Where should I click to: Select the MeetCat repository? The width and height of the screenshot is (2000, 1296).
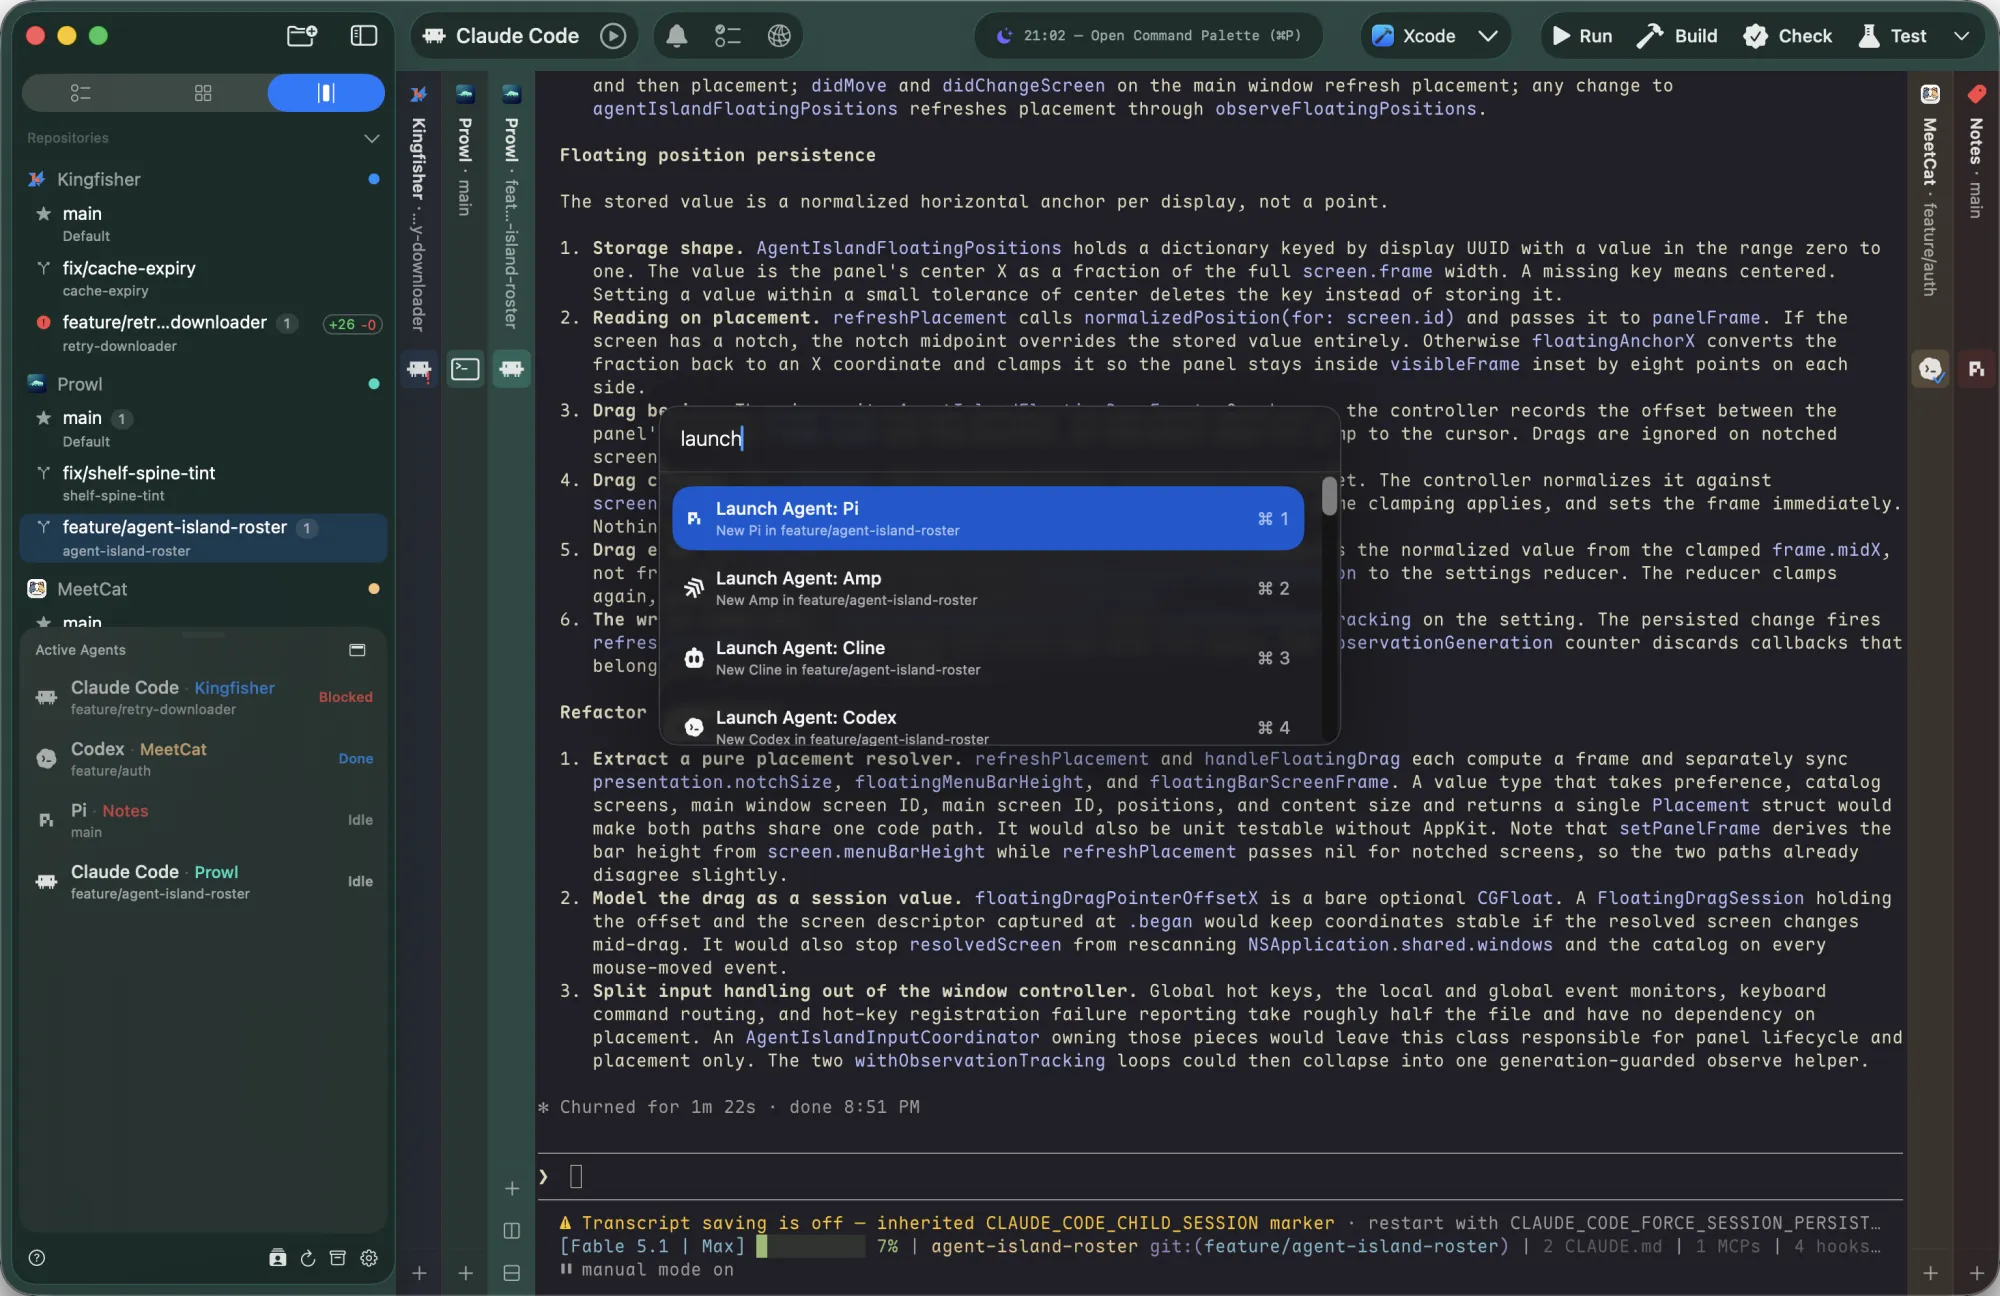[203, 589]
